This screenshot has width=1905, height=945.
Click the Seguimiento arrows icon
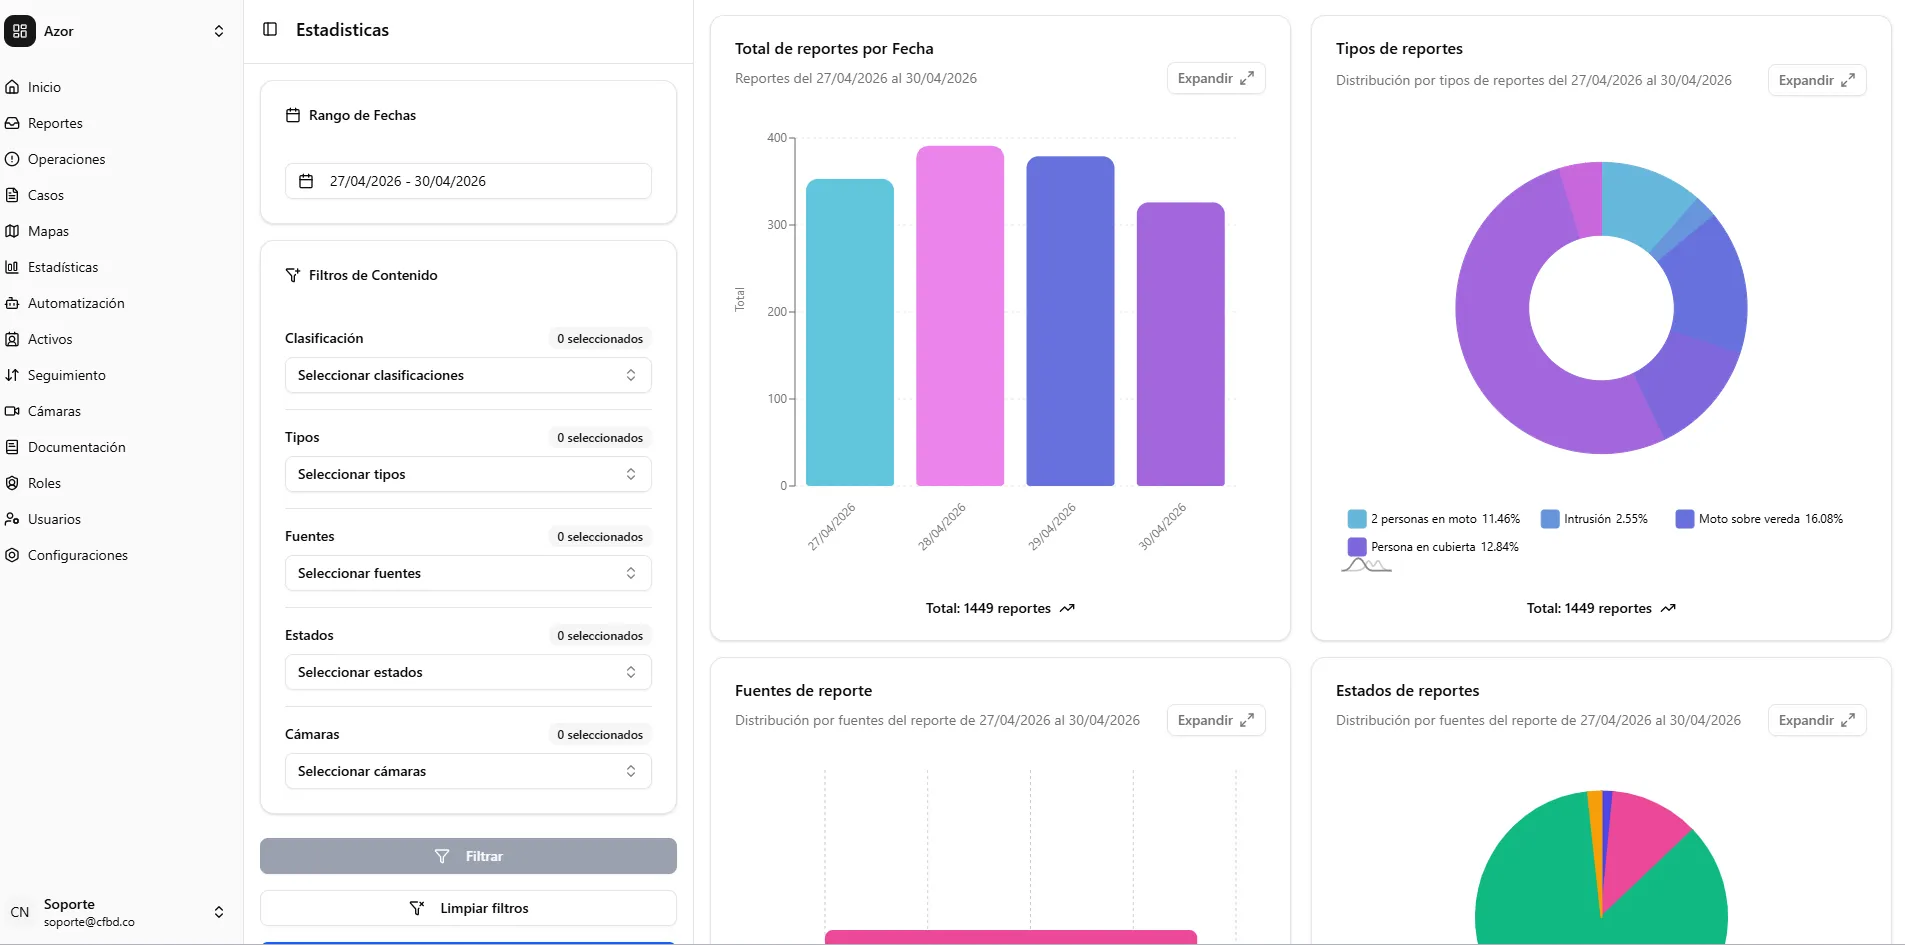pos(12,375)
